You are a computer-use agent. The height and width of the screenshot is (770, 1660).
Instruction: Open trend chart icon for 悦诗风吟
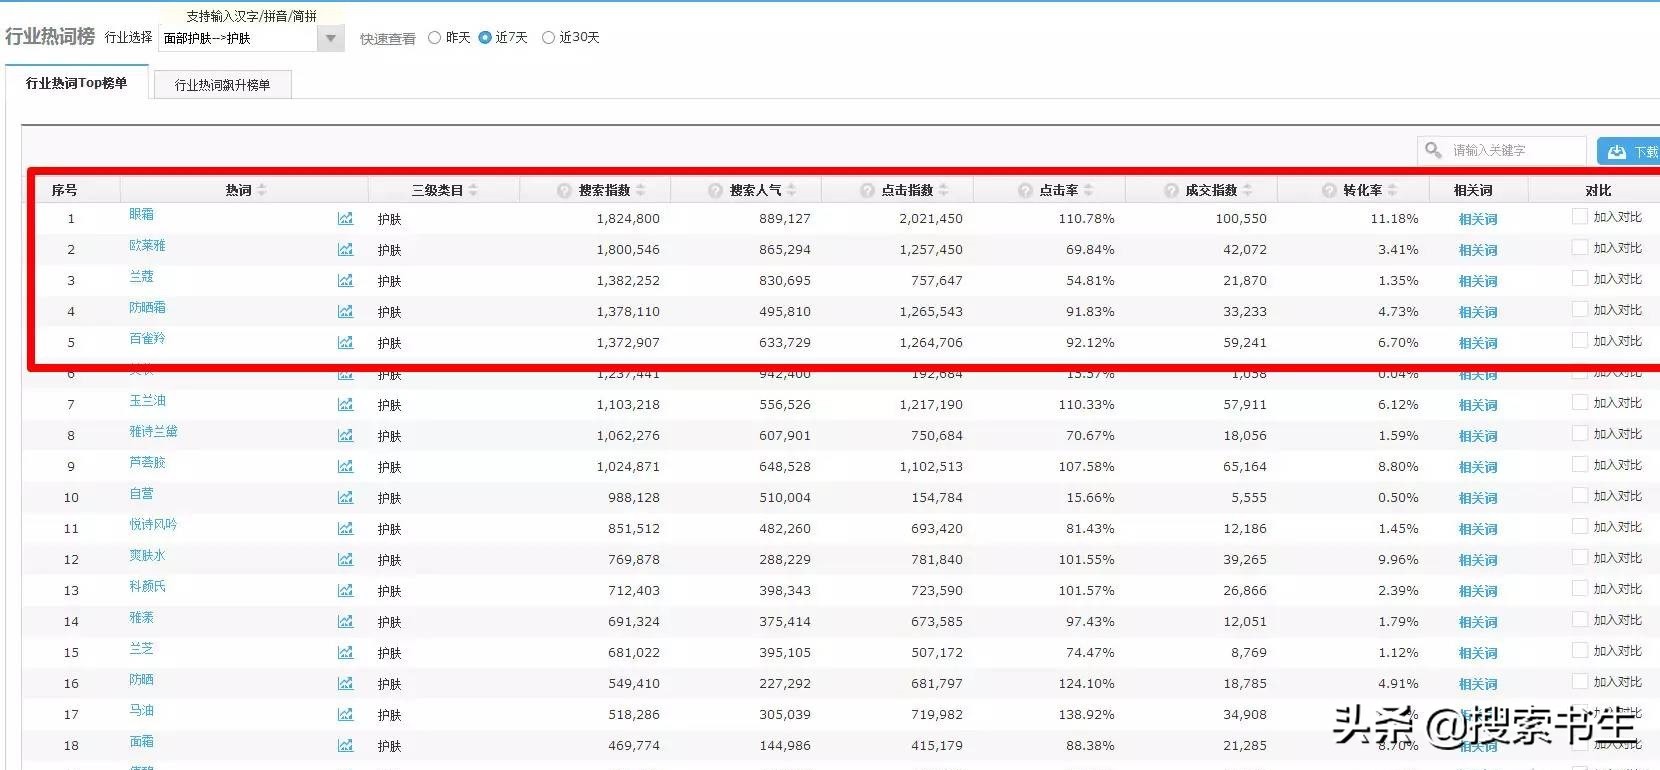pos(345,528)
